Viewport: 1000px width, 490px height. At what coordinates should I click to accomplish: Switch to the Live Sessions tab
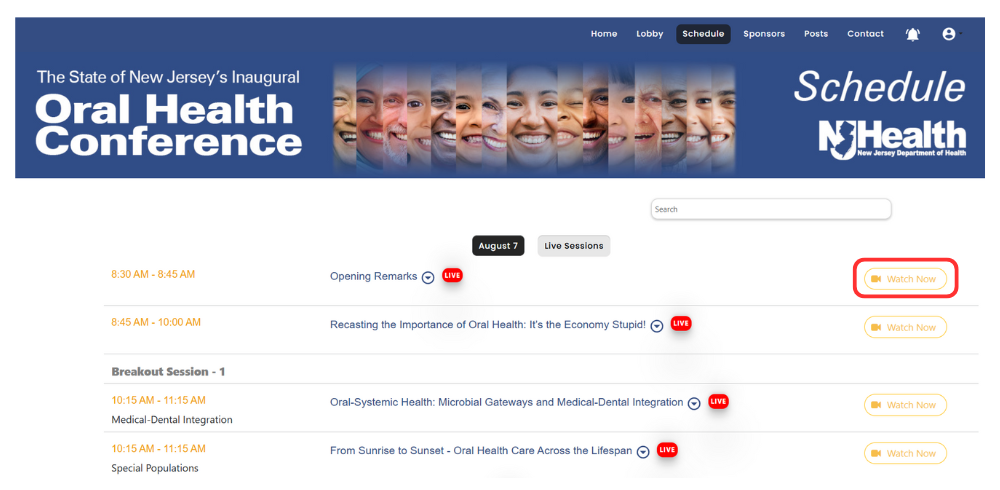coord(573,246)
